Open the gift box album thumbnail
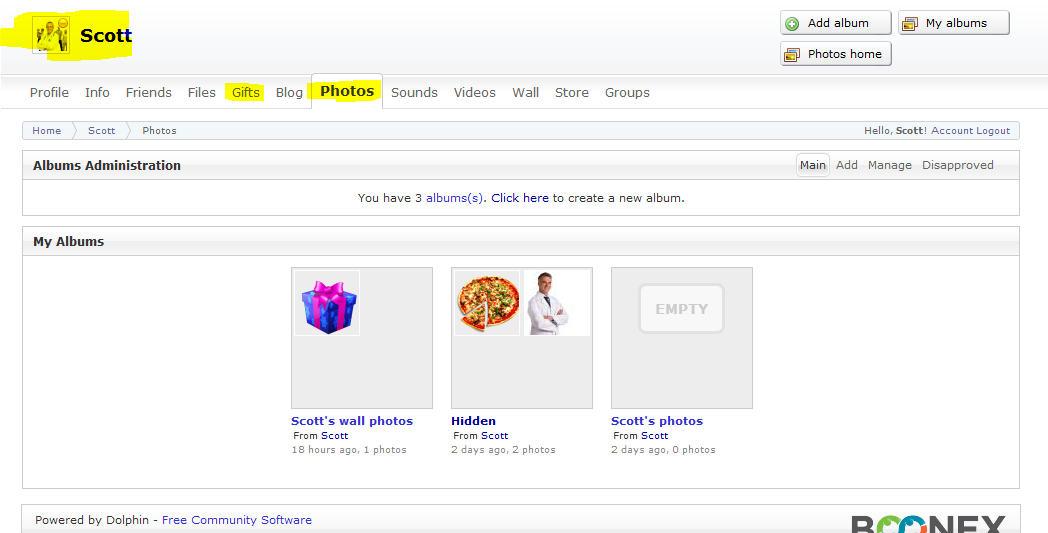Image resolution: width=1048 pixels, height=533 pixels. pos(327,303)
